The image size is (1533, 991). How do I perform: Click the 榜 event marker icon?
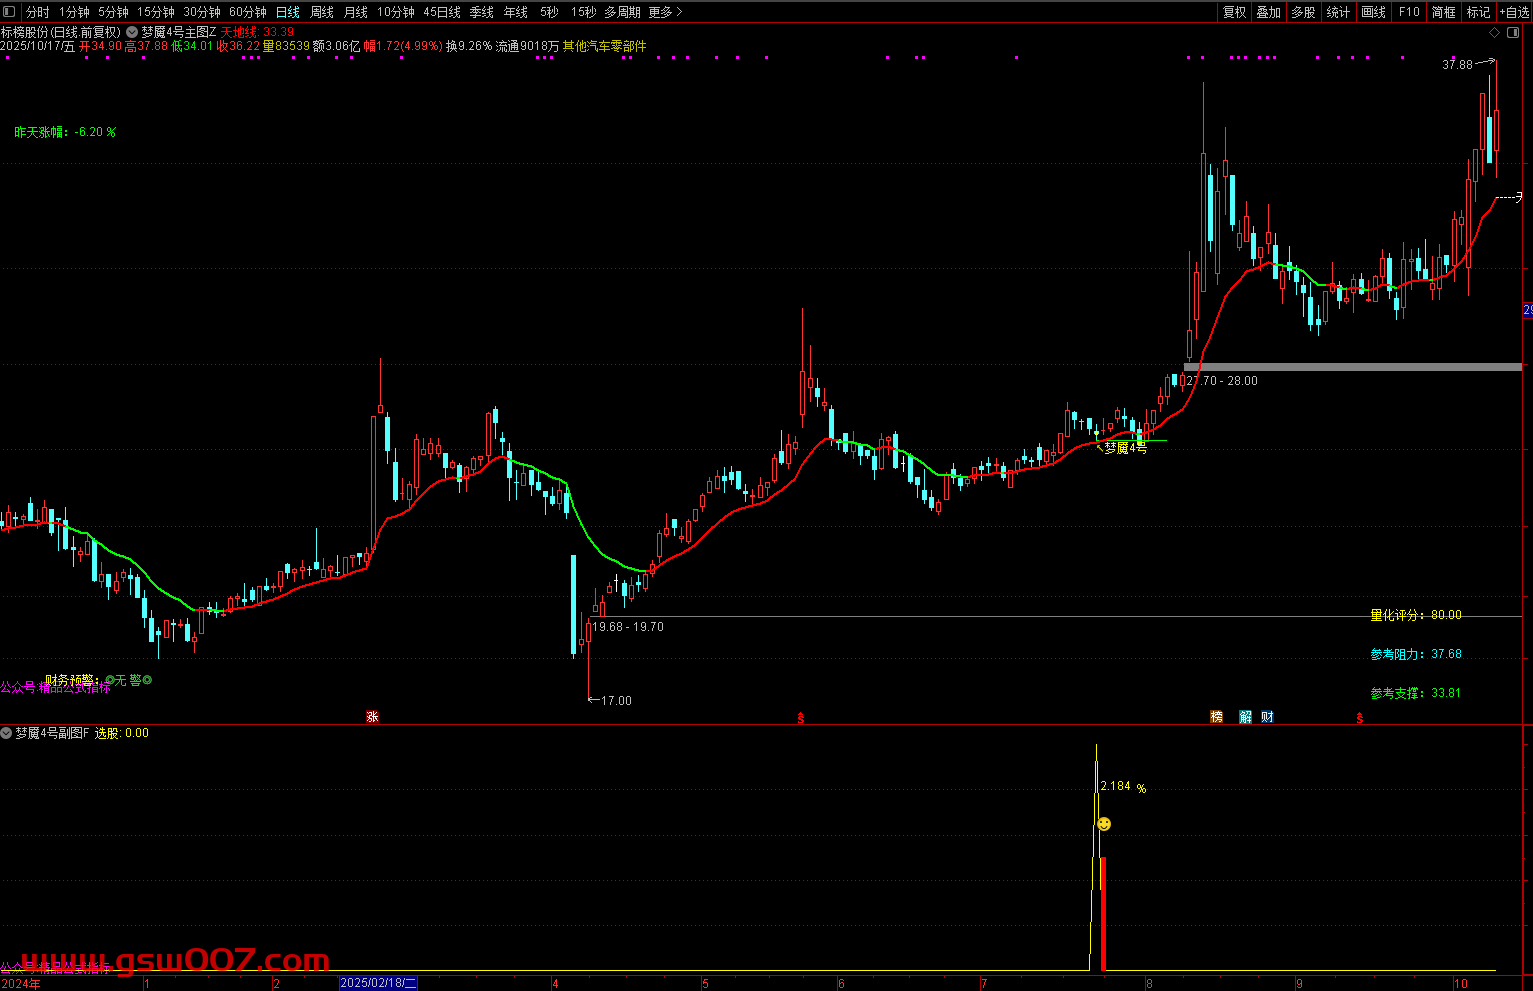[1217, 717]
